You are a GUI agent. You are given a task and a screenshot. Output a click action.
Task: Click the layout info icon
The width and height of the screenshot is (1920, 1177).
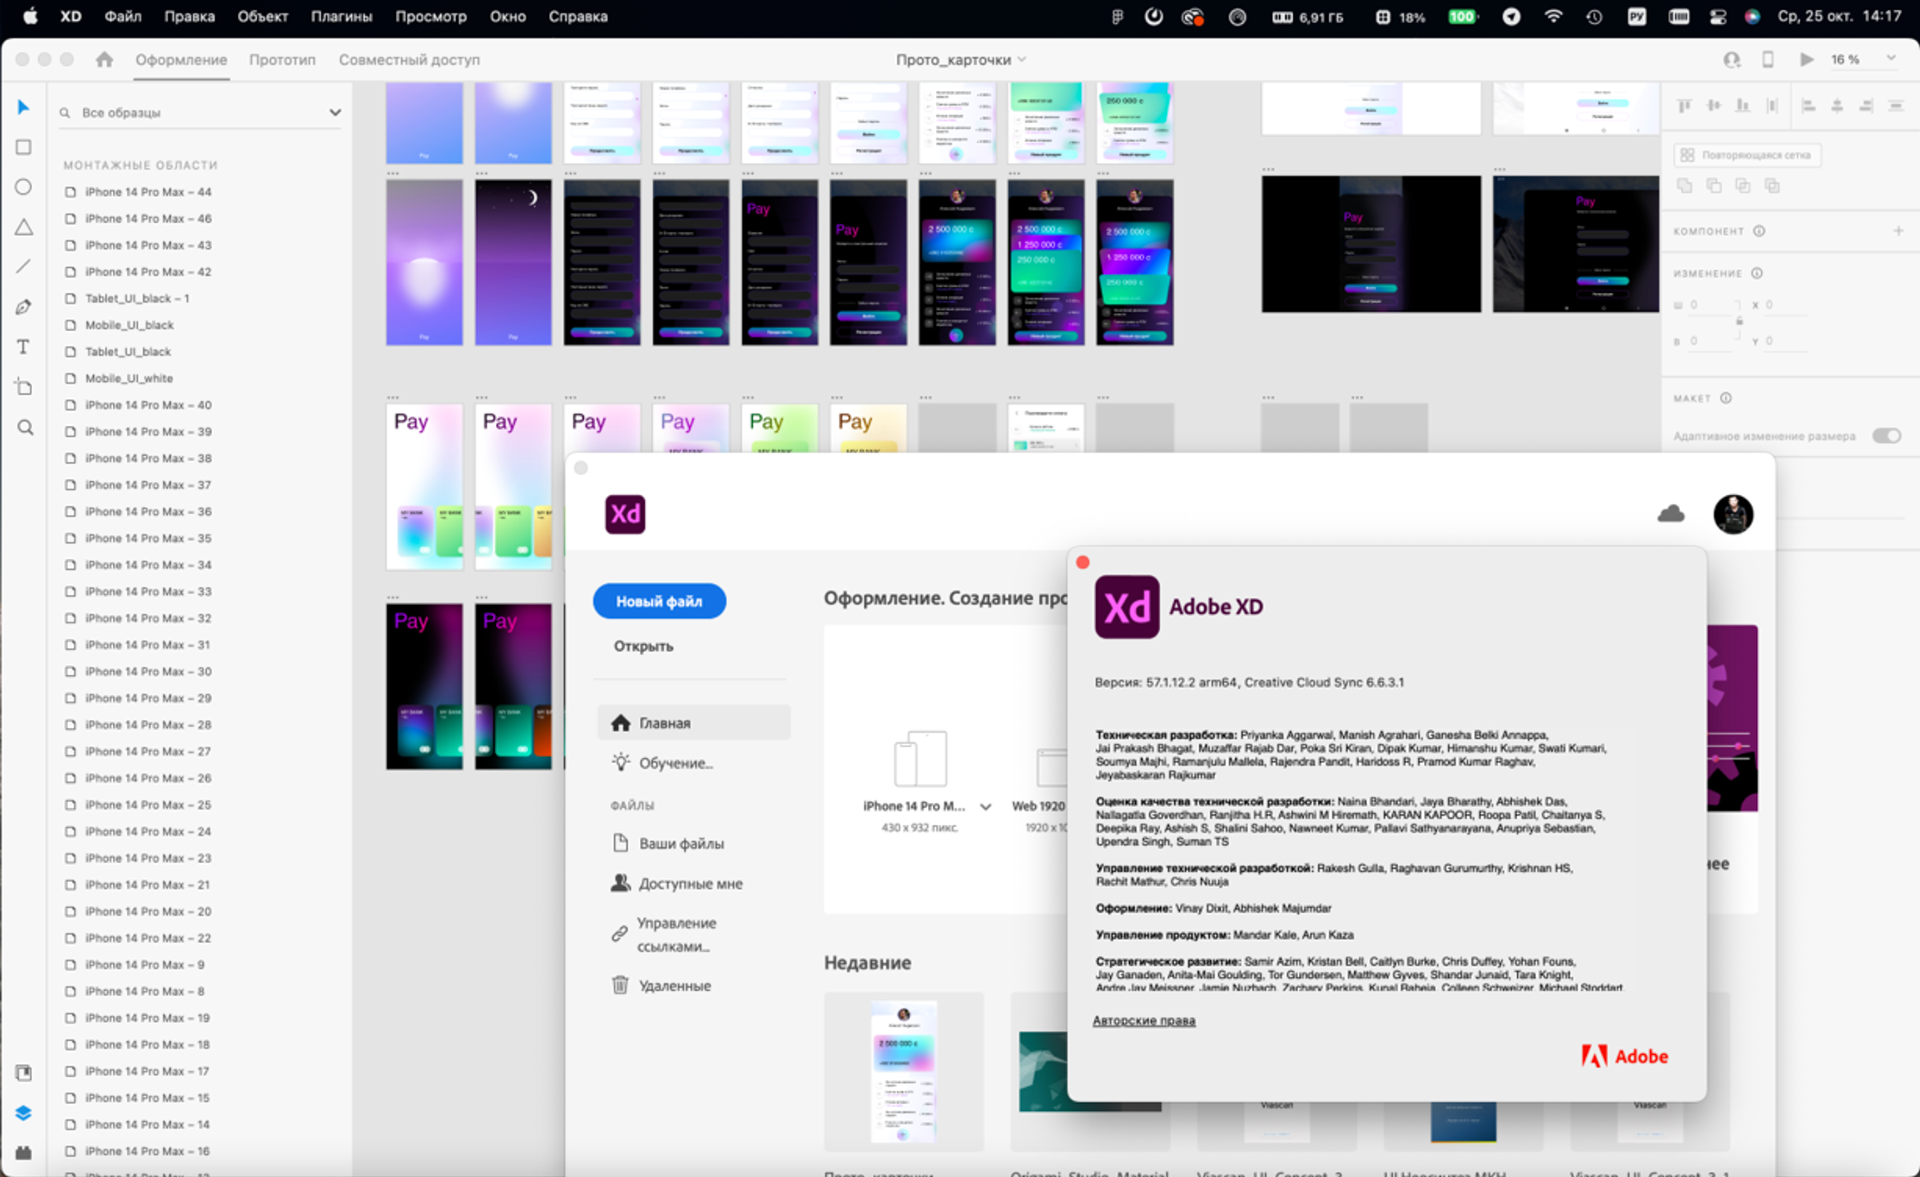click(x=1726, y=398)
